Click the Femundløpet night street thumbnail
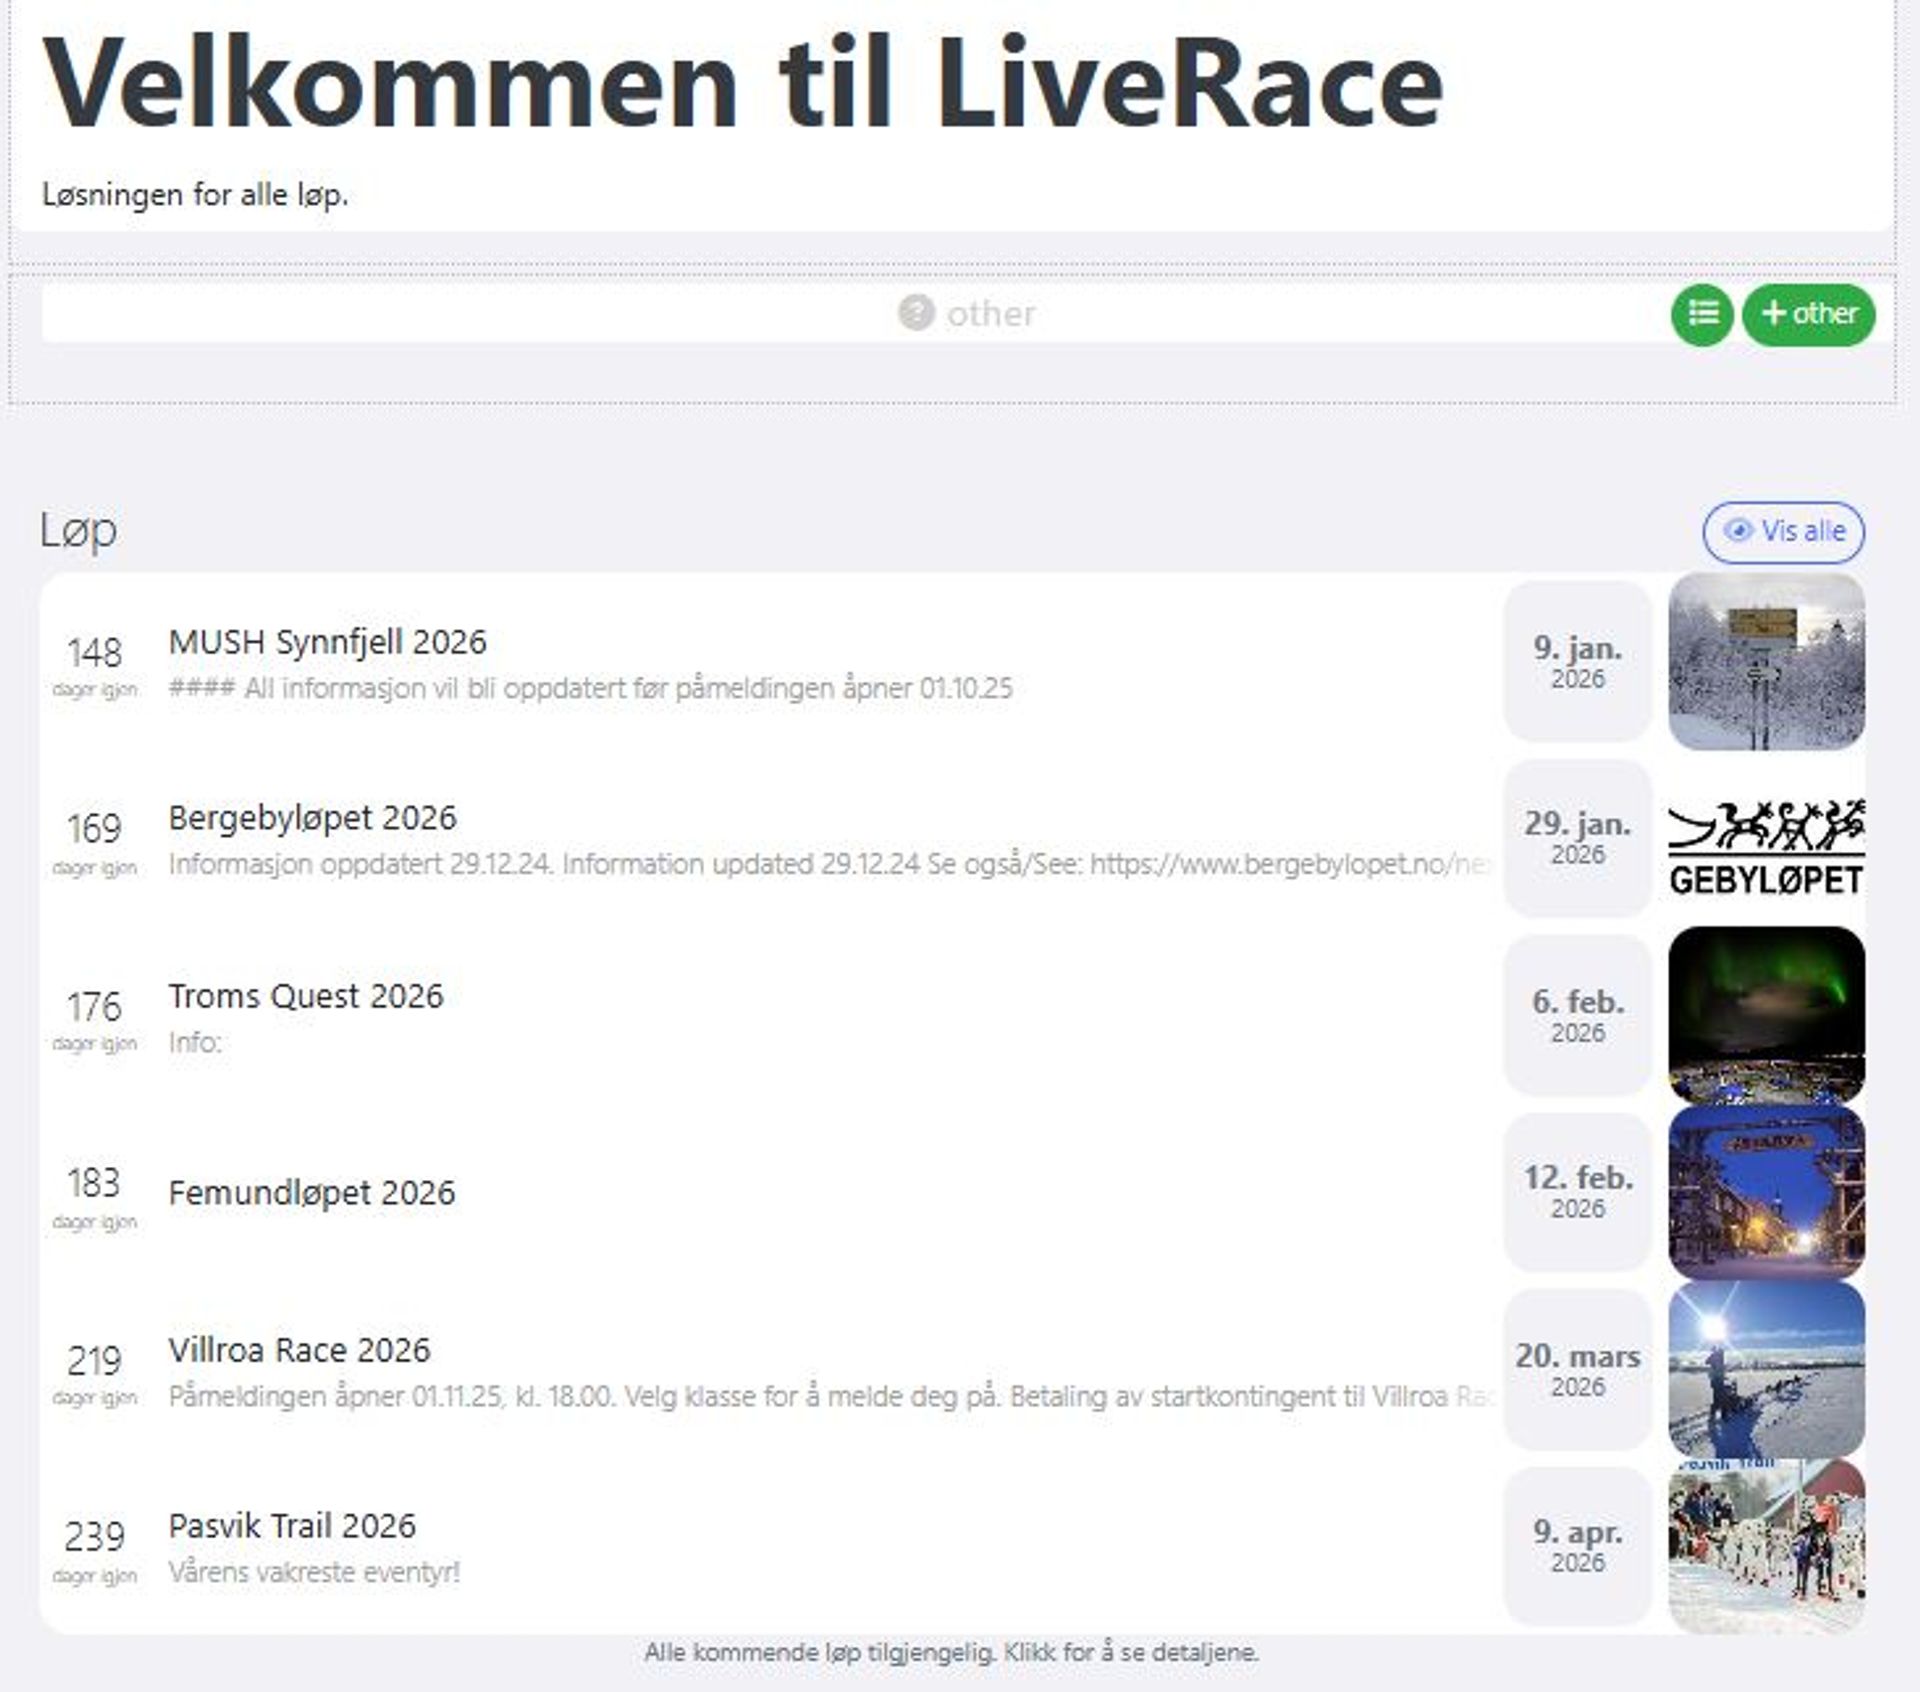Image resolution: width=1920 pixels, height=1692 pixels. [1766, 1192]
